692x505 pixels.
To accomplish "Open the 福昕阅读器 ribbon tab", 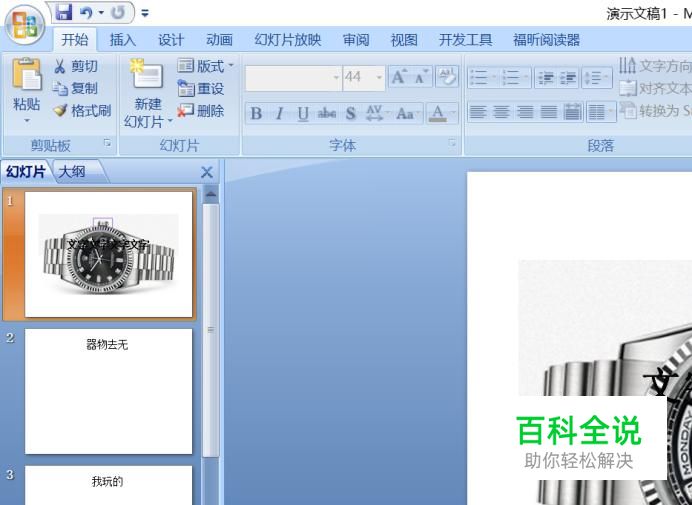I will pyautogui.click(x=546, y=40).
